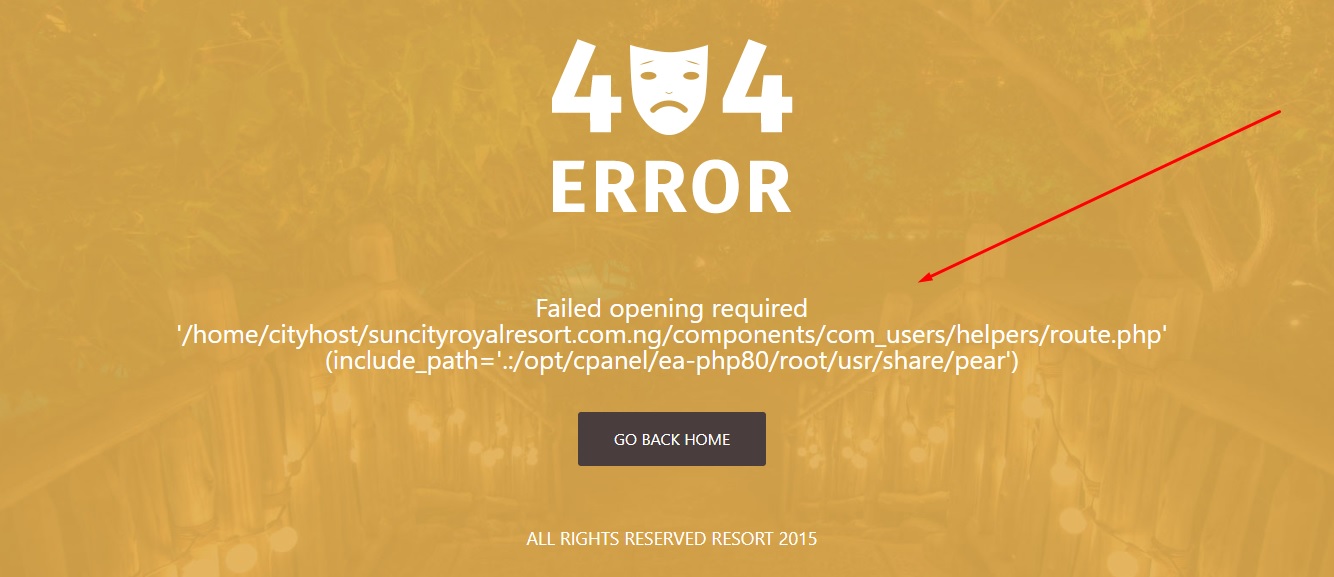
Task: Click the GO BACK HOME button
Action: pos(672,439)
